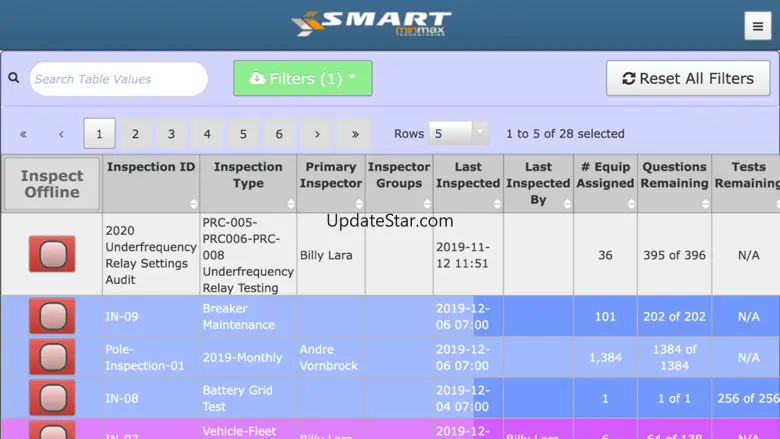Image resolution: width=780 pixels, height=439 pixels.
Task: Open the Rows per page dropdown
Action: pos(459,133)
